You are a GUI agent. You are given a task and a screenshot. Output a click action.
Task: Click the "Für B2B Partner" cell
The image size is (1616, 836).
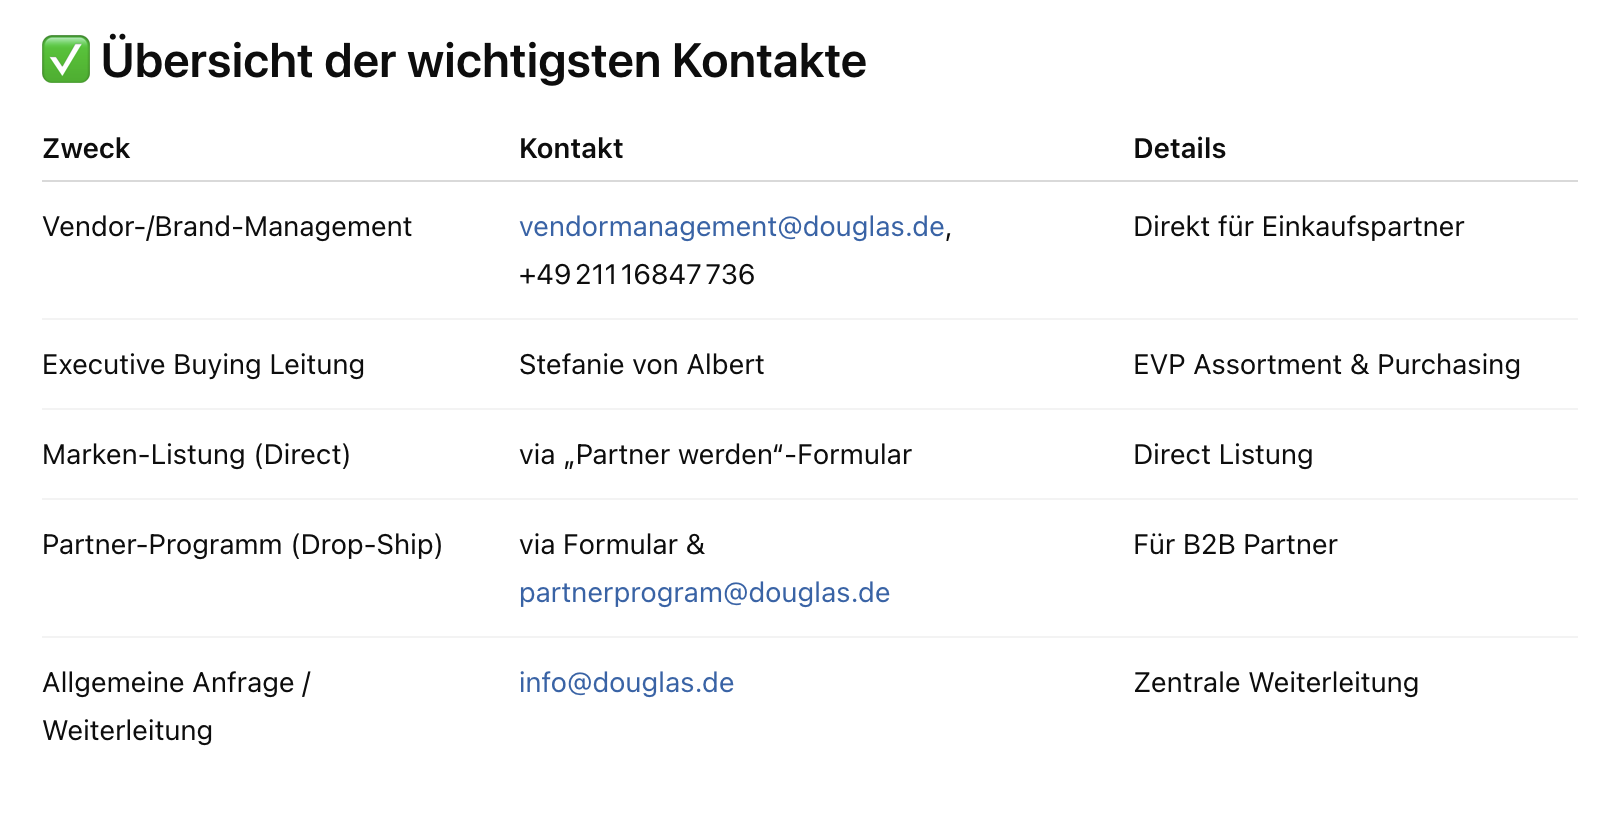(x=1235, y=545)
